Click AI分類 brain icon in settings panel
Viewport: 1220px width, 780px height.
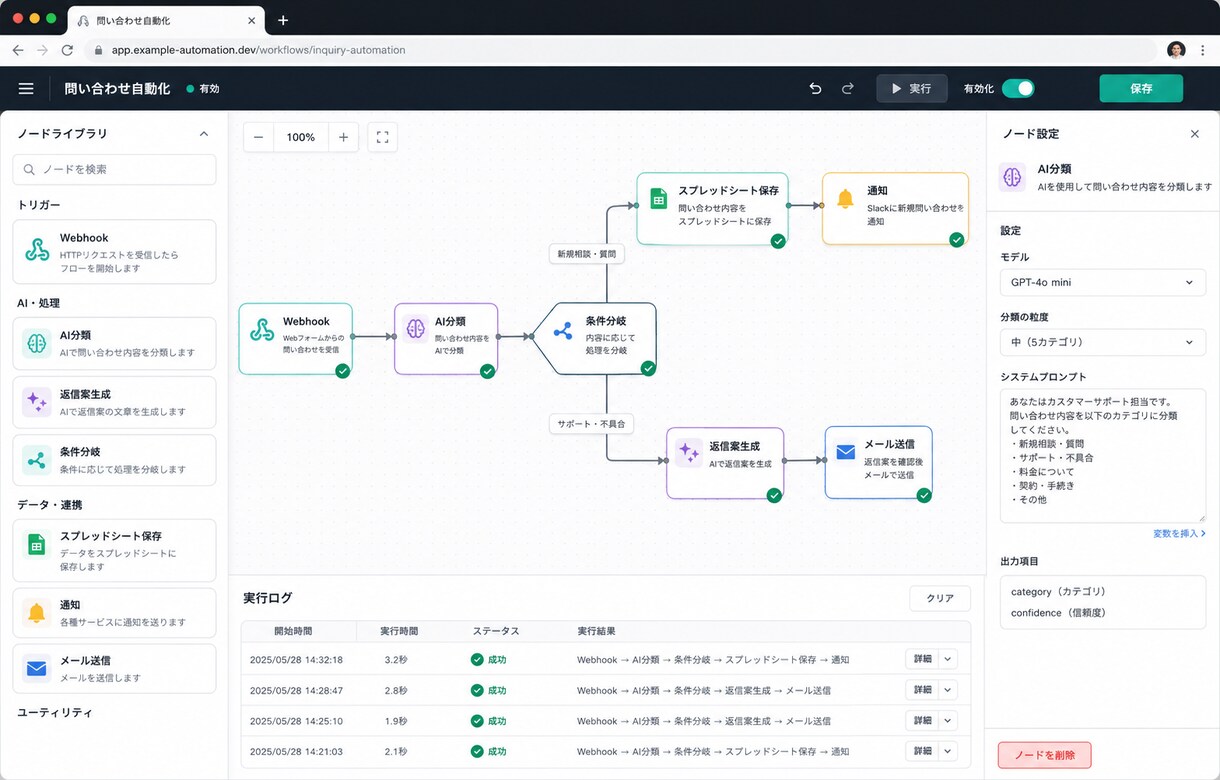click(1012, 177)
